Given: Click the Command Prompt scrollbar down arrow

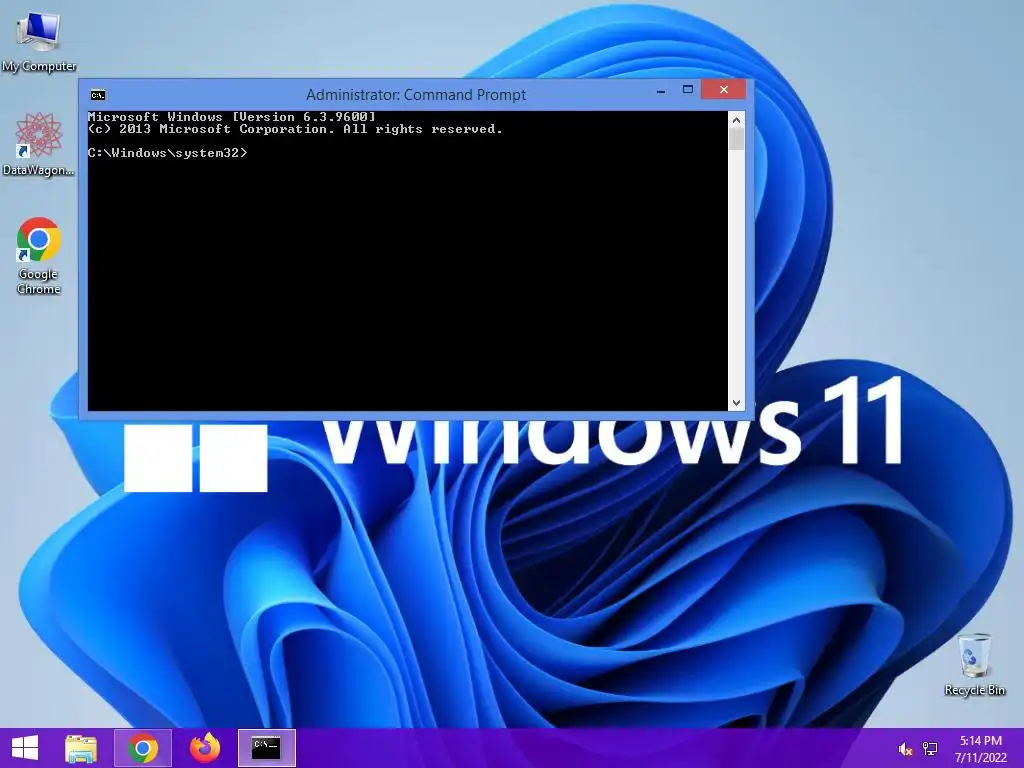Looking at the screenshot, I should (x=736, y=403).
